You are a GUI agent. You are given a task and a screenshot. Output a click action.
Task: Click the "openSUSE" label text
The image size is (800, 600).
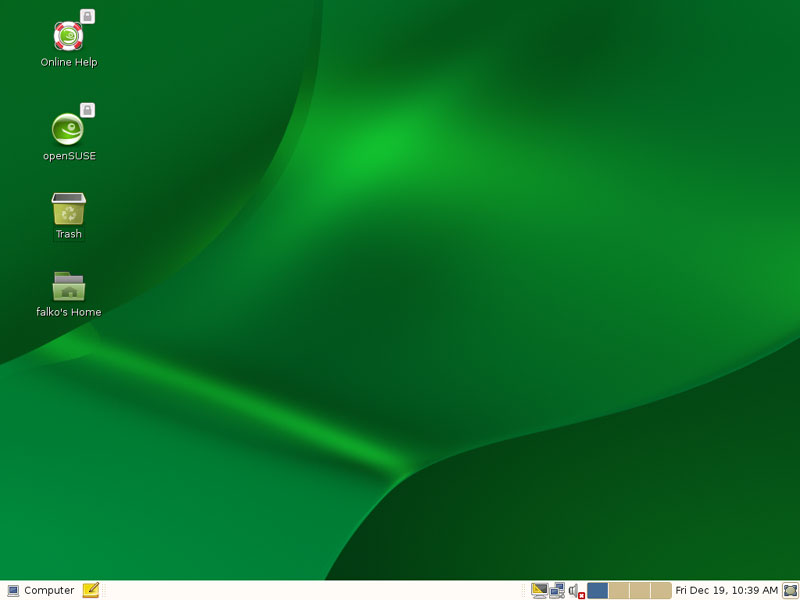[69, 156]
